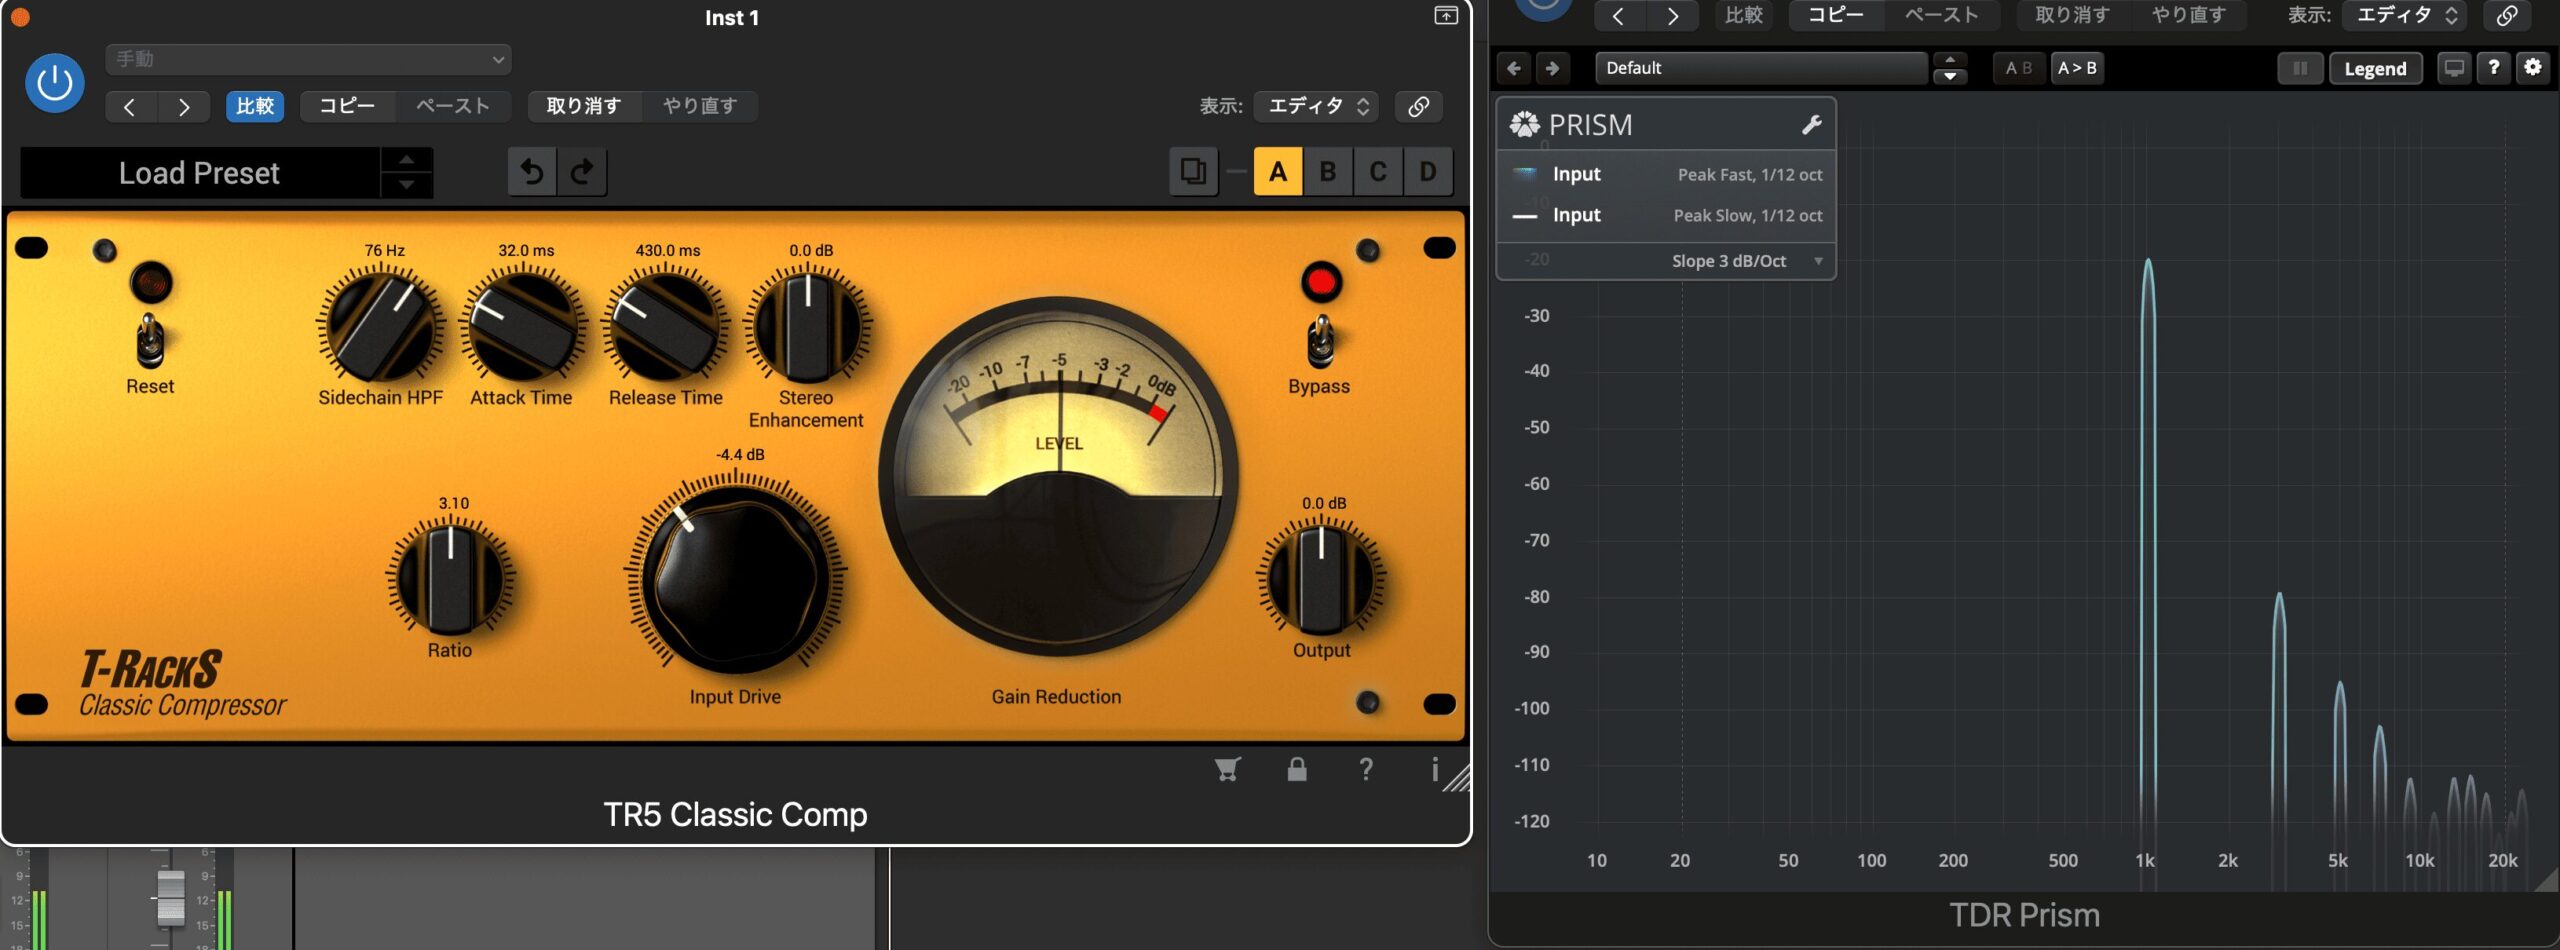
Task: Click the lock icon below compressor
Action: tap(1297, 769)
